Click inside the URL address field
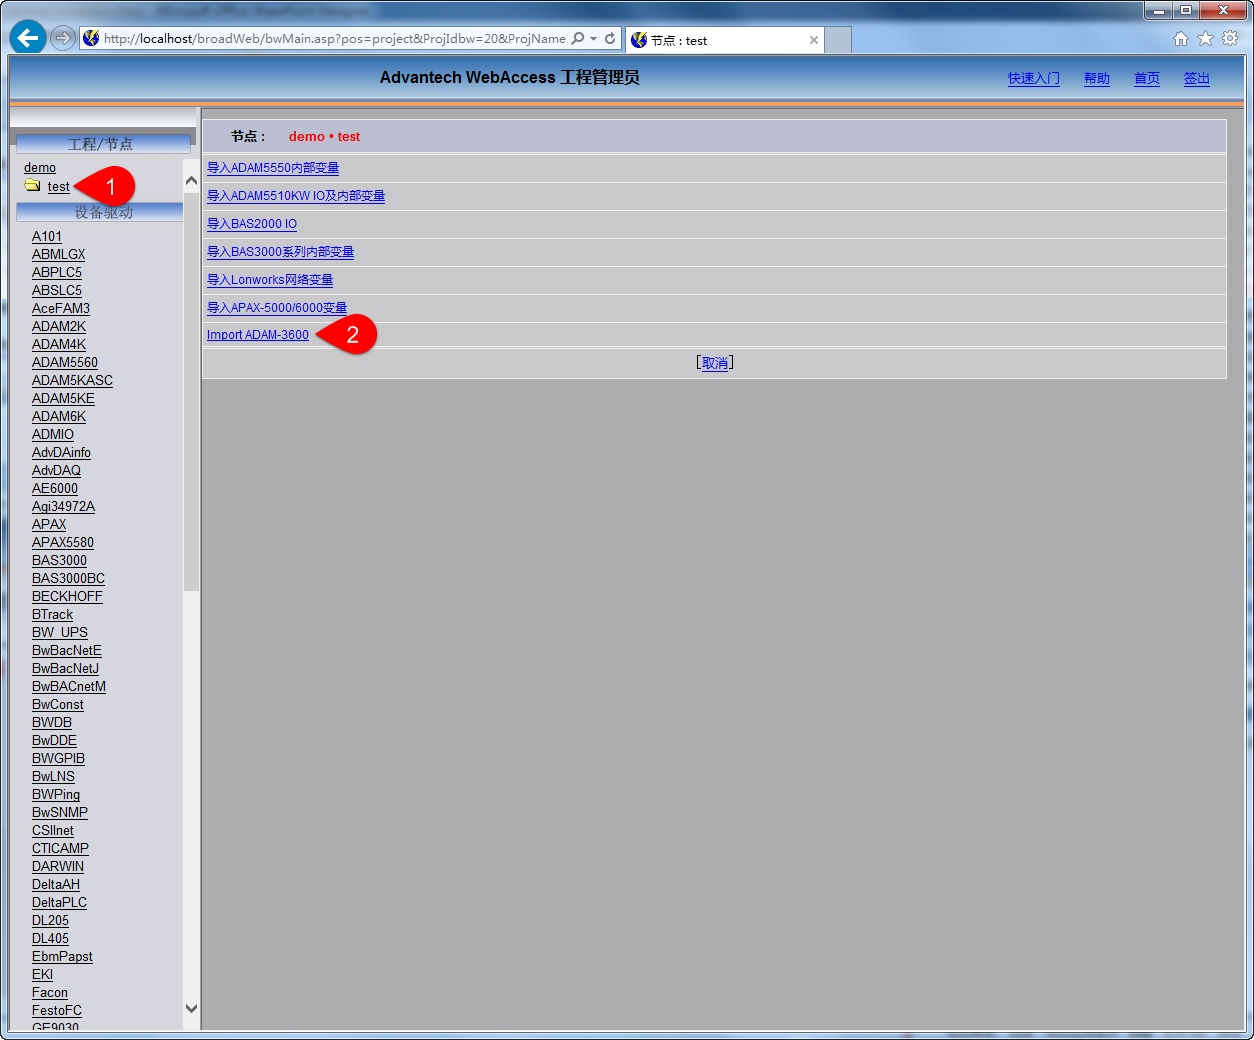 click(330, 39)
